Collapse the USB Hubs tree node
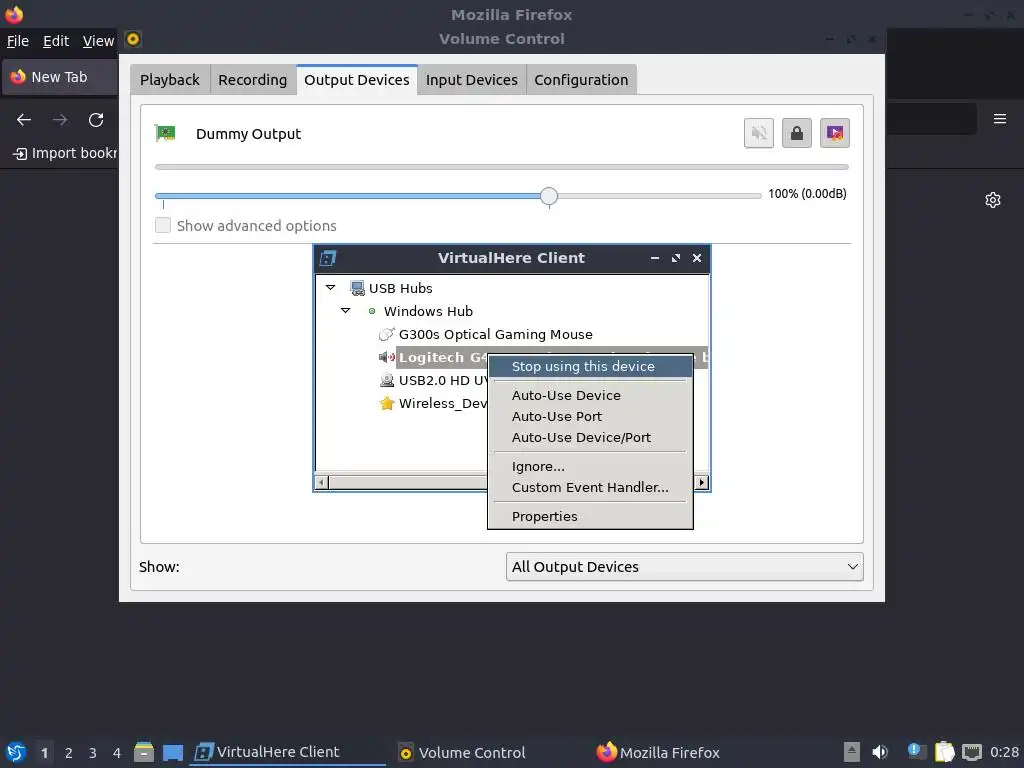The height and width of the screenshot is (768, 1024). (x=330, y=288)
